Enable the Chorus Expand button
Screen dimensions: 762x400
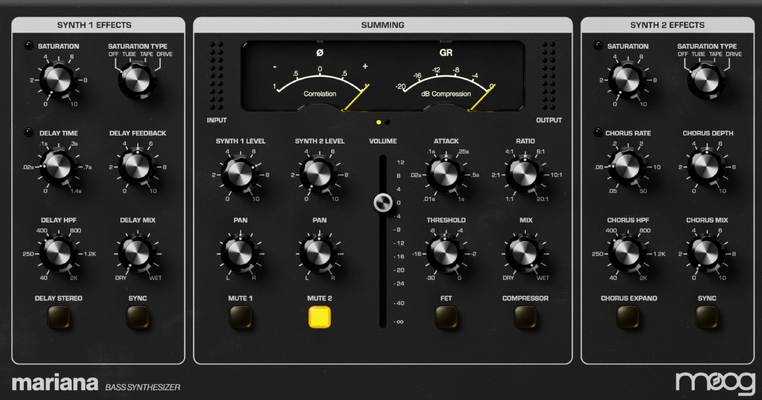[x=628, y=317]
